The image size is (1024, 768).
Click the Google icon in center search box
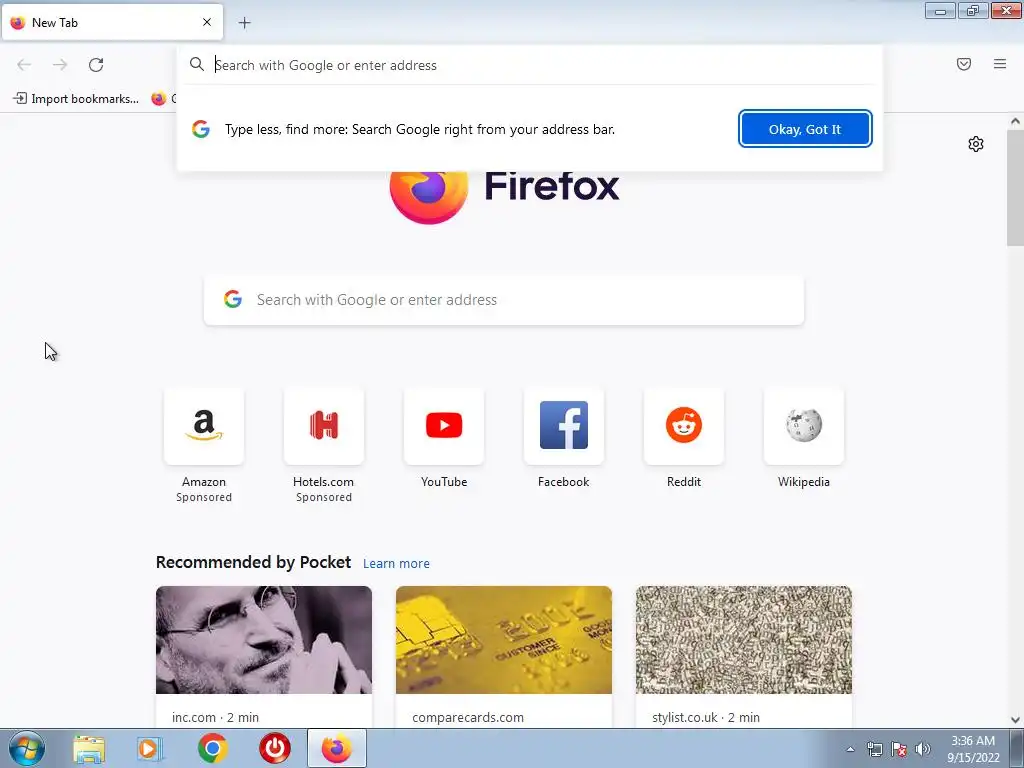233,299
